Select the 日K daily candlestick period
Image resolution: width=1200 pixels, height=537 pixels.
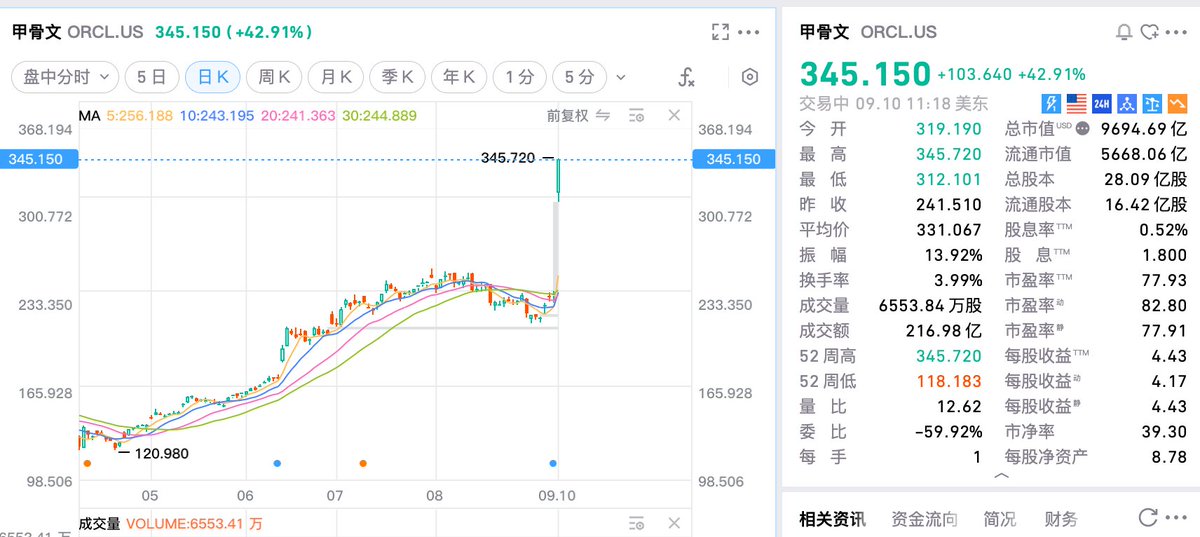click(x=213, y=77)
